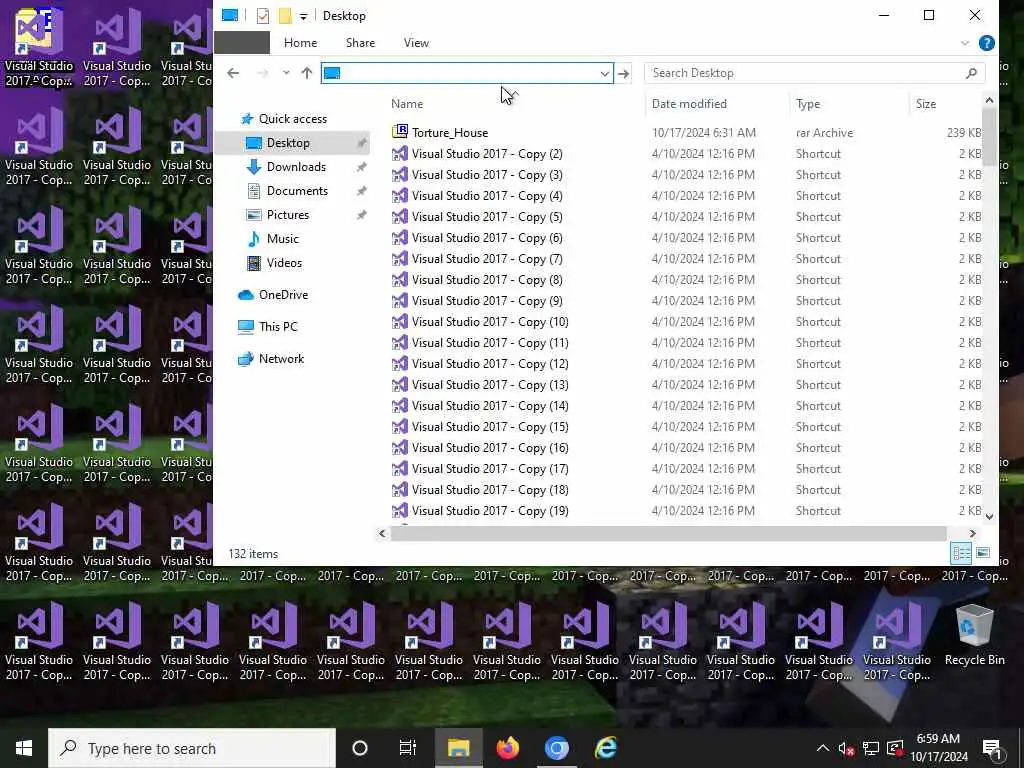Open Pictures in the navigation pane
This screenshot has width=1024, height=768.
(287, 215)
